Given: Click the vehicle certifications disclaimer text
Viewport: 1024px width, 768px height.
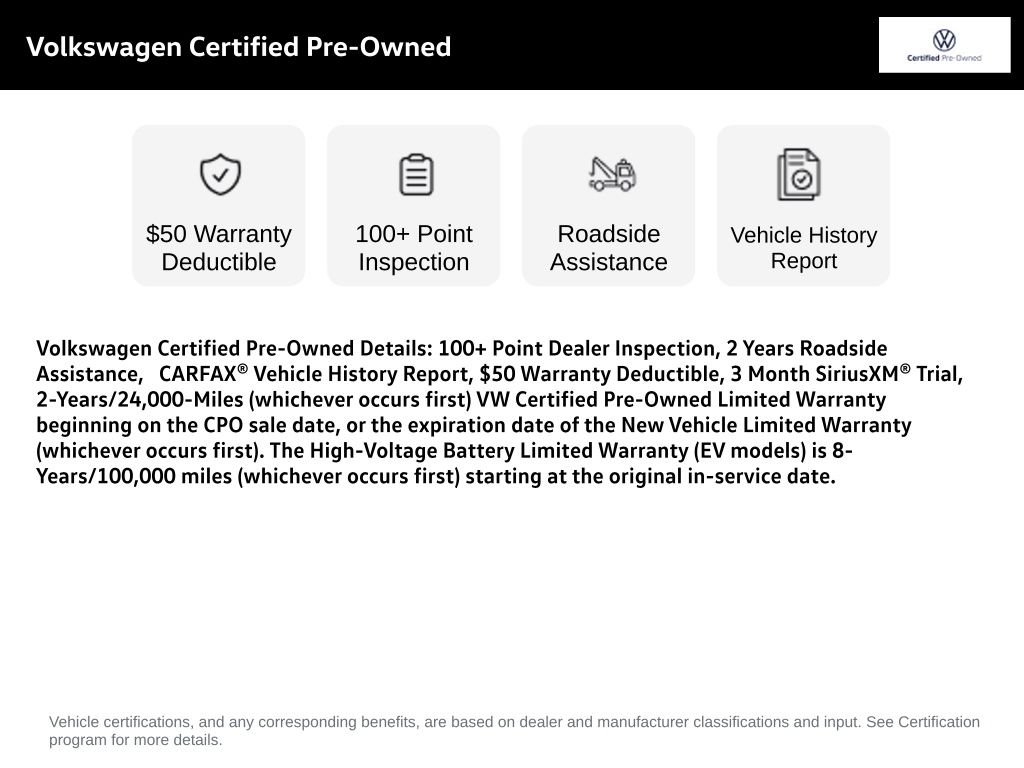Looking at the screenshot, I should 514,731.
